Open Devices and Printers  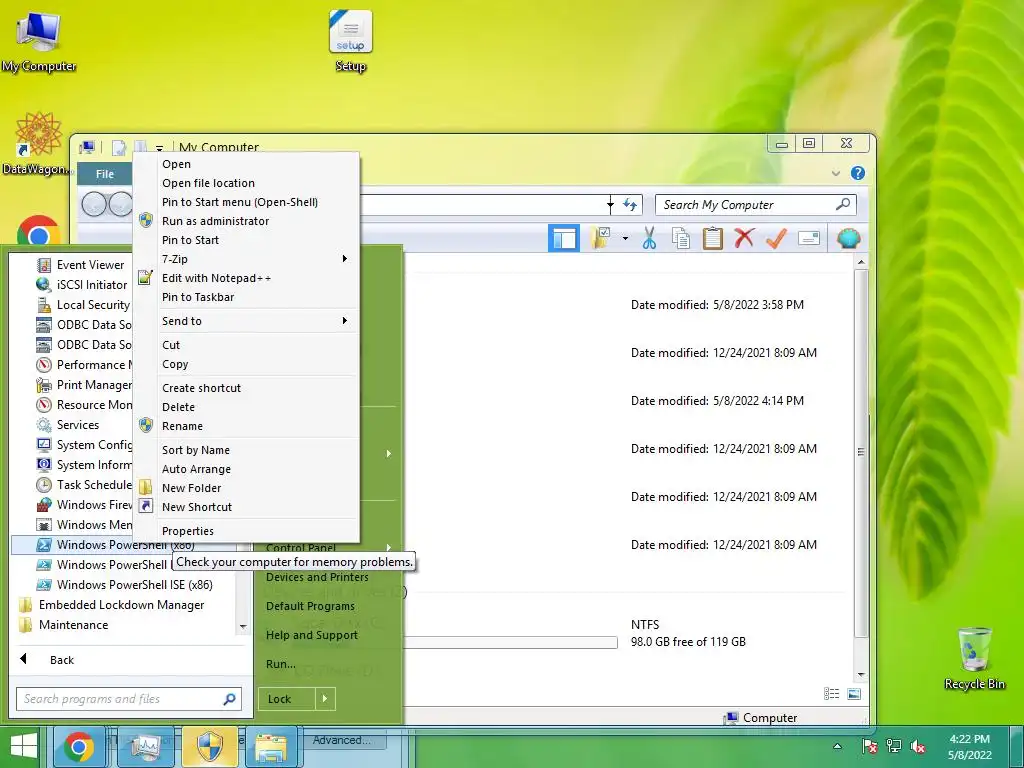pos(317,577)
